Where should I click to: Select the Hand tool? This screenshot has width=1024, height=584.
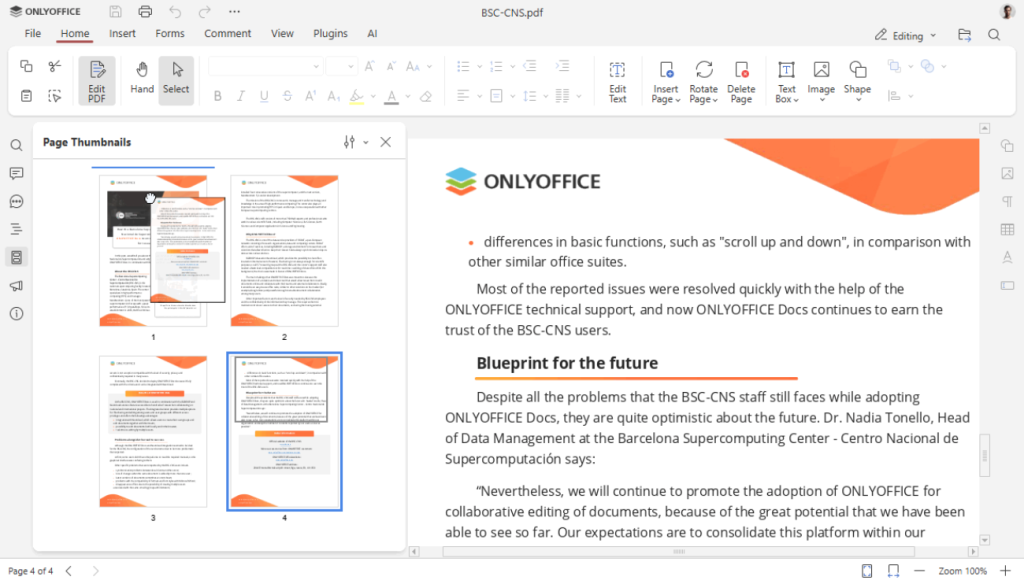coord(141,80)
